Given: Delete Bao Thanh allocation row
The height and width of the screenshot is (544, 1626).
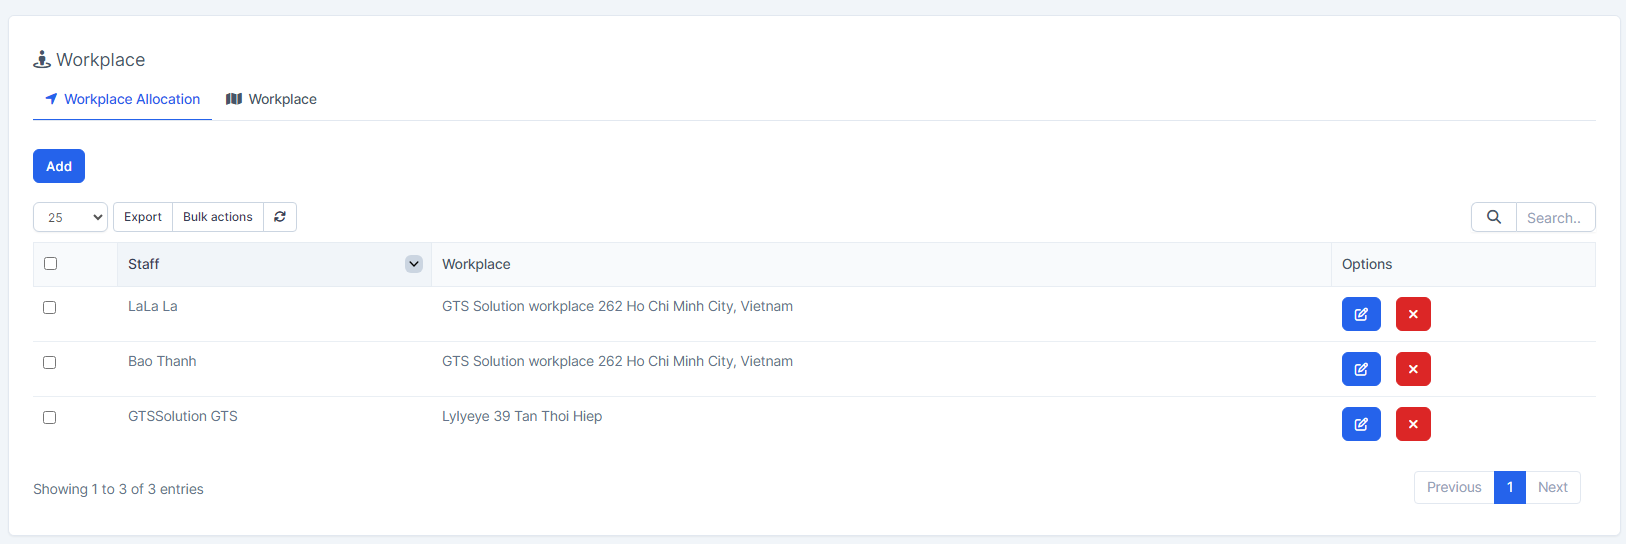Looking at the screenshot, I should [1413, 369].
